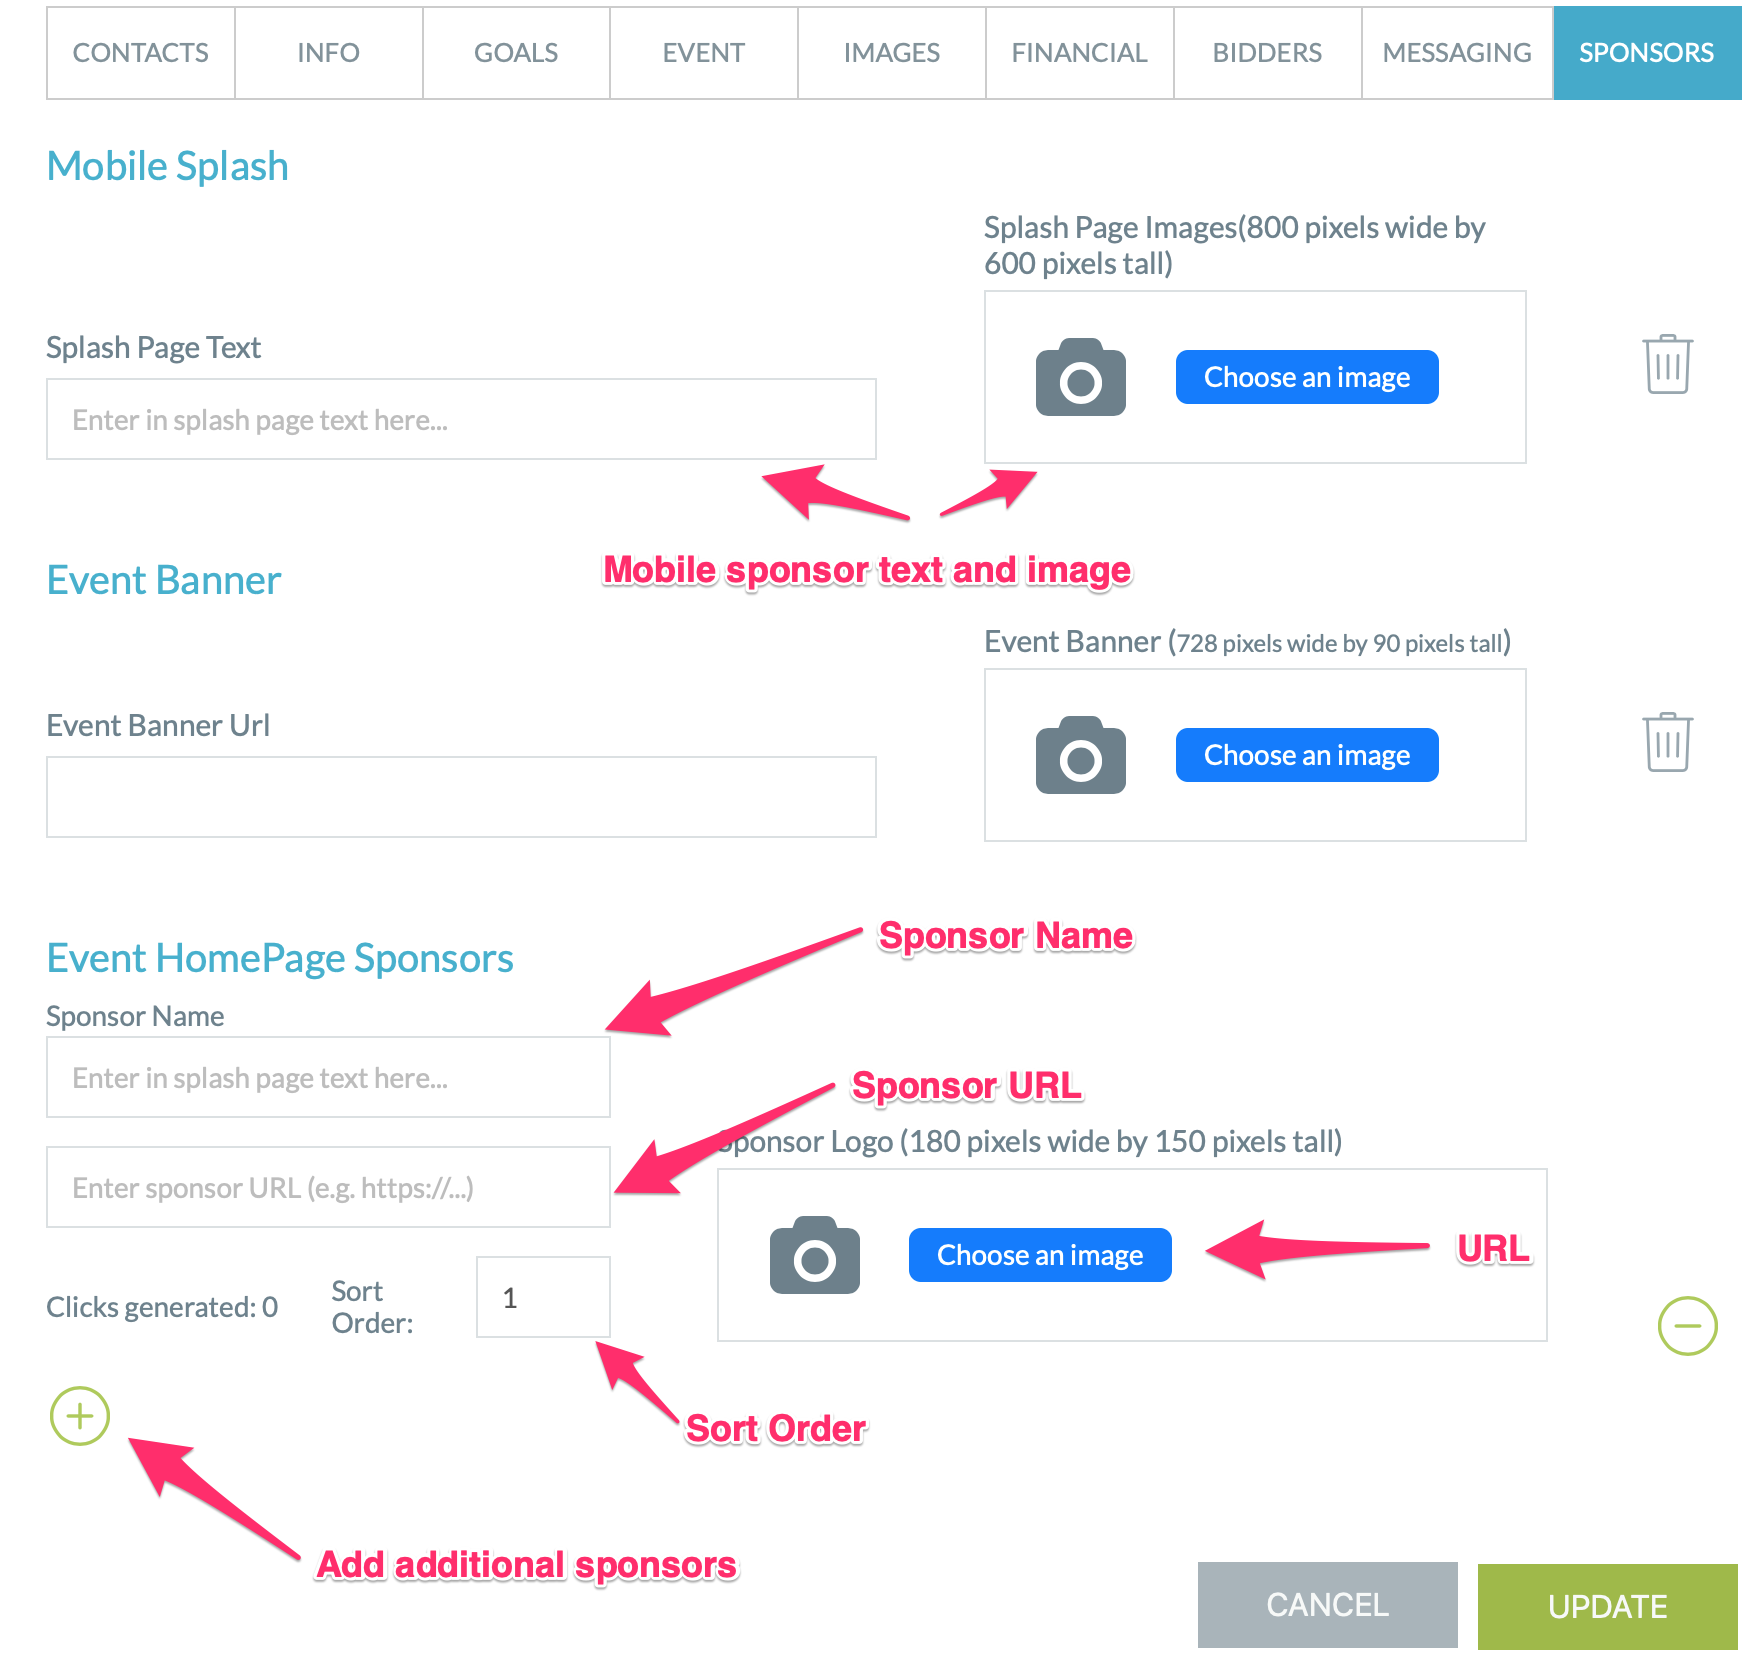Click the UPDATE button

(x=1607, y=1606)
